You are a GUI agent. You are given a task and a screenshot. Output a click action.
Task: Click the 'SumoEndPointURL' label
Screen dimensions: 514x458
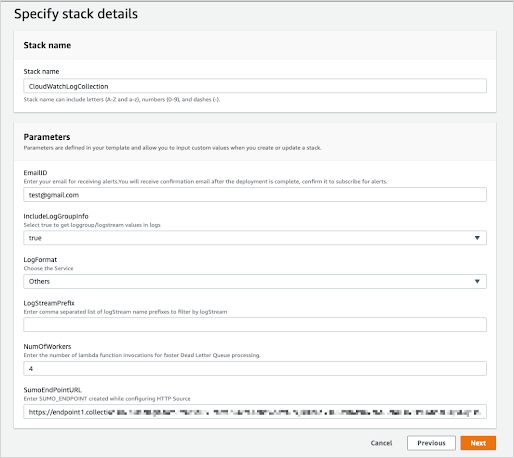pyautogui.click(x=52, y=390)
